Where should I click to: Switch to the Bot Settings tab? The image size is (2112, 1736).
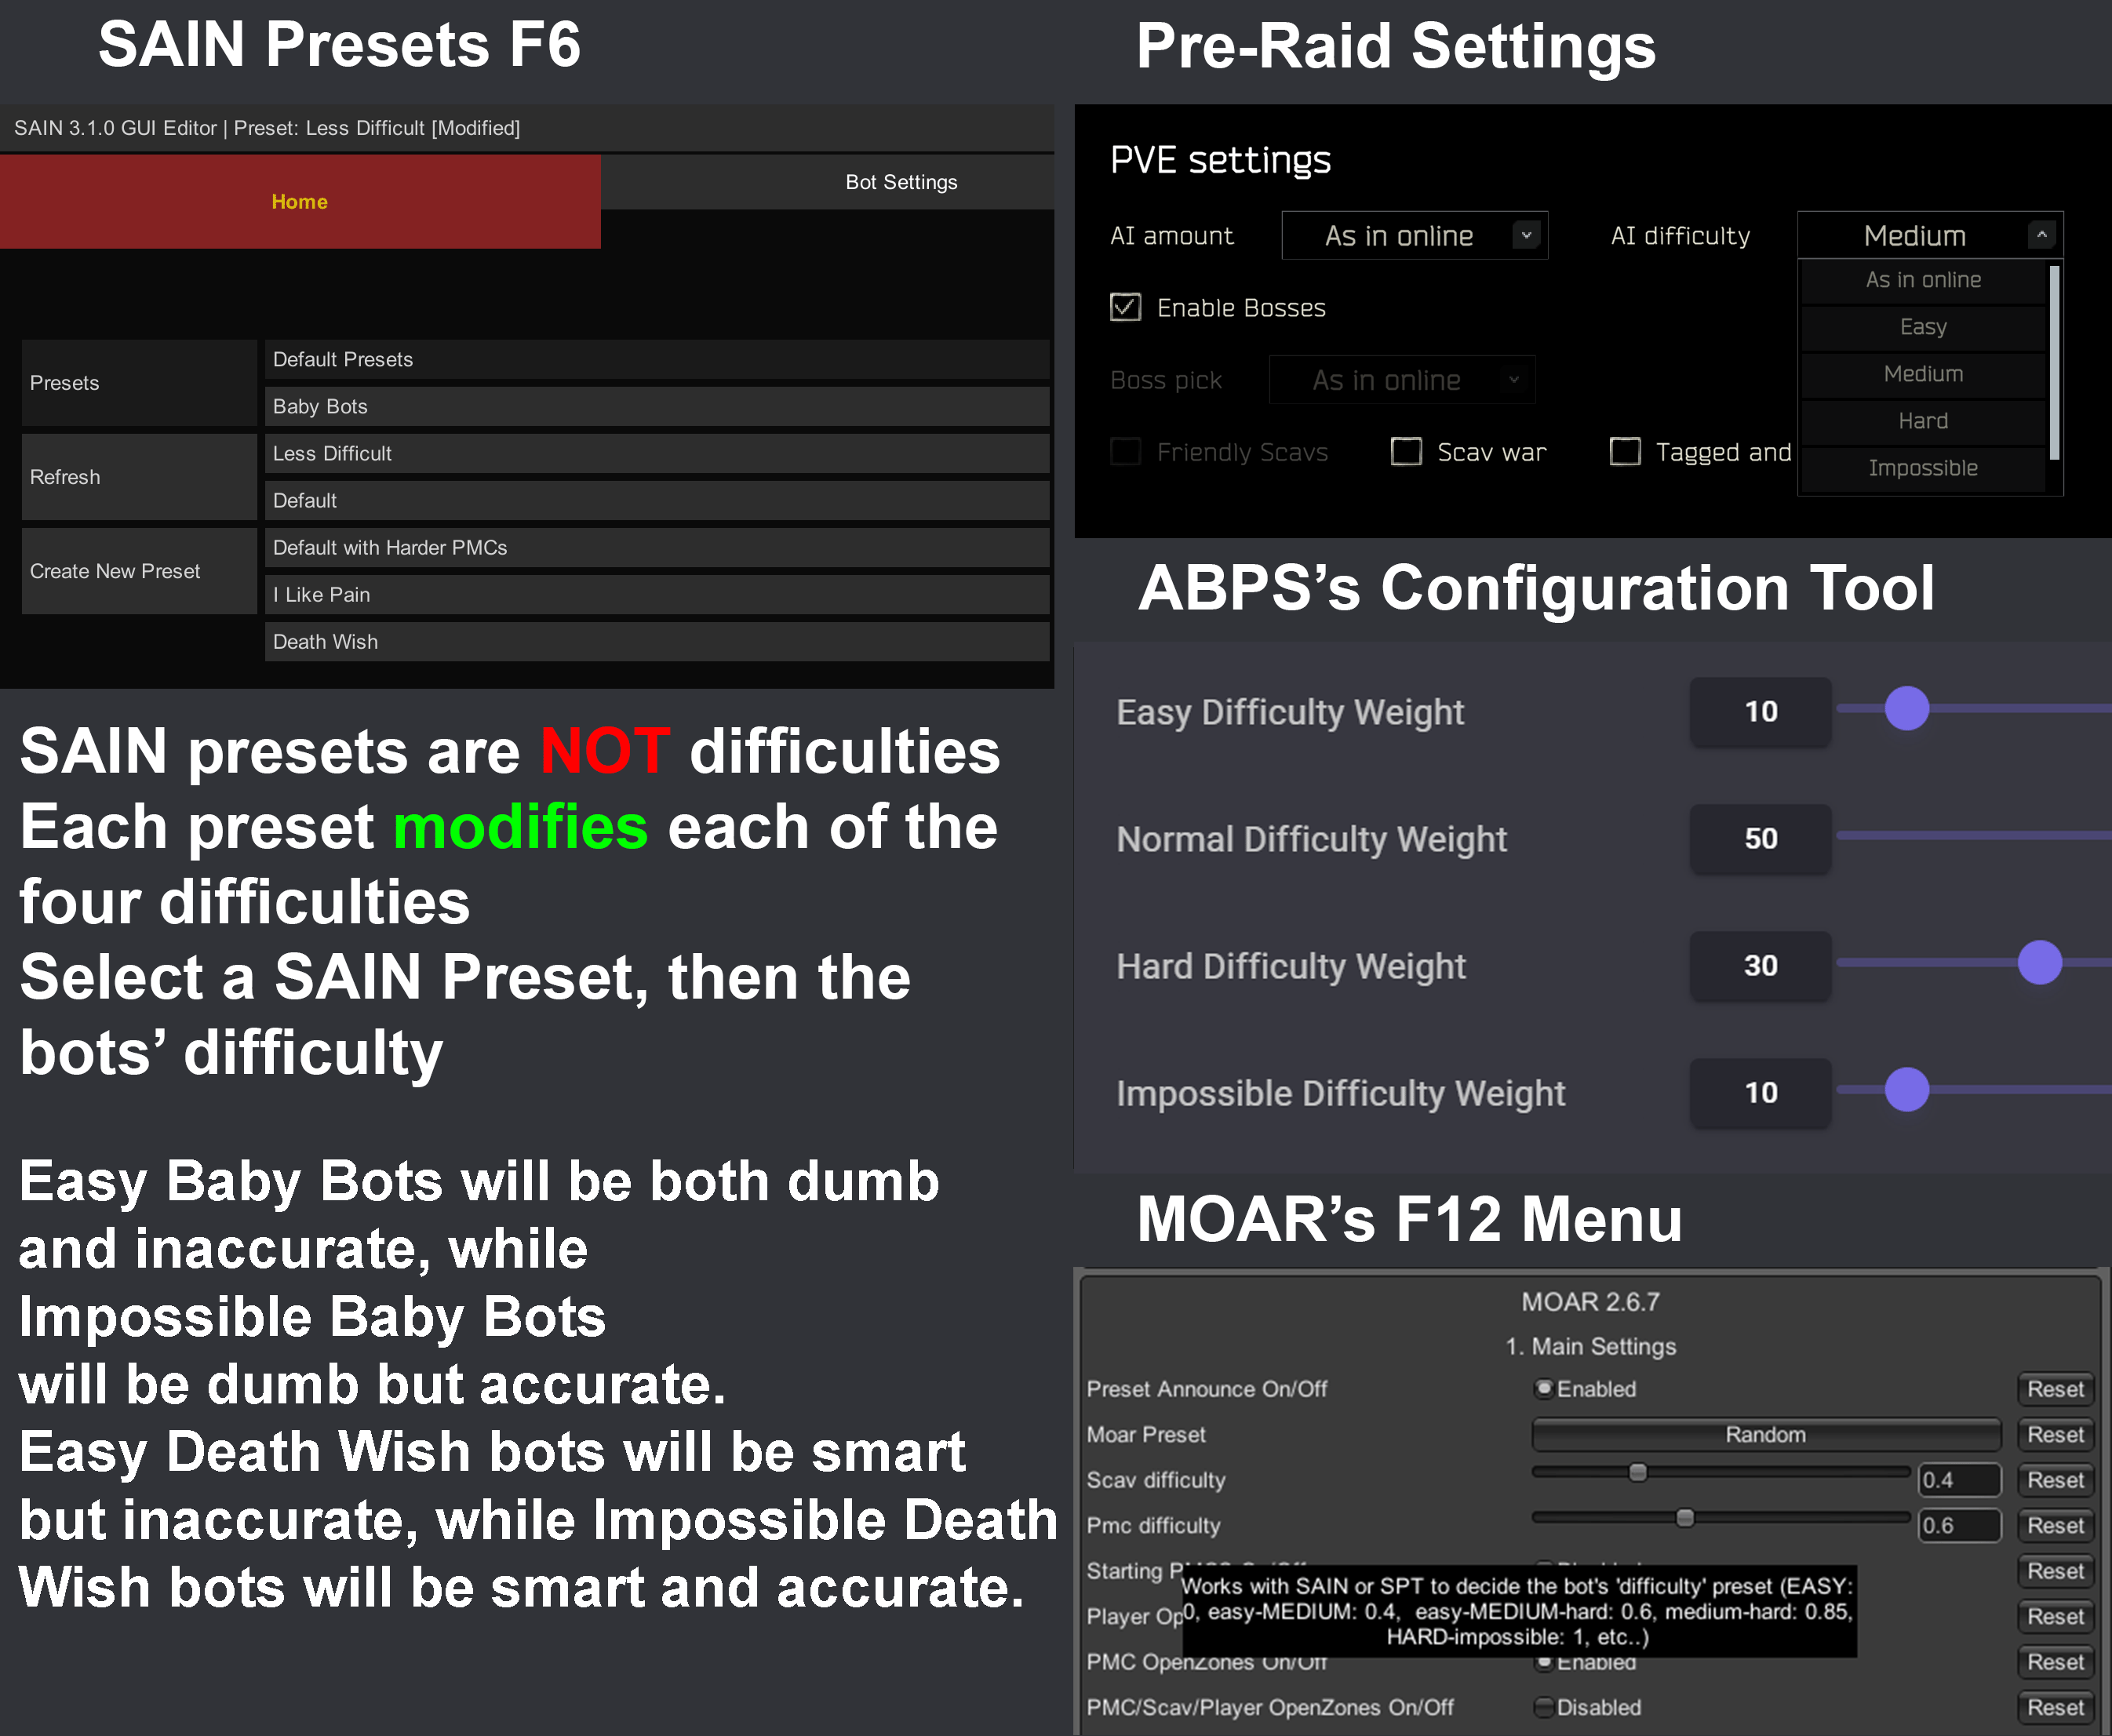coord(900,182)
